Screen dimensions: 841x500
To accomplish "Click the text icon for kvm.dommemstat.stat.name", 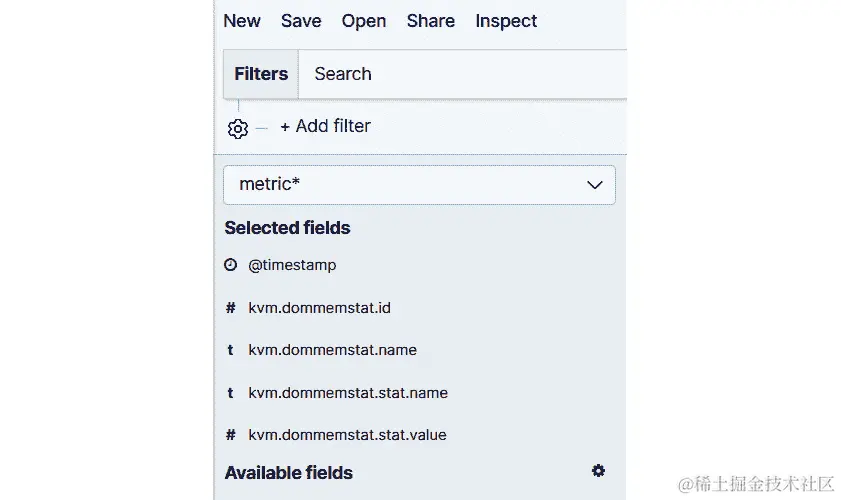I will [x=231, y=393].
